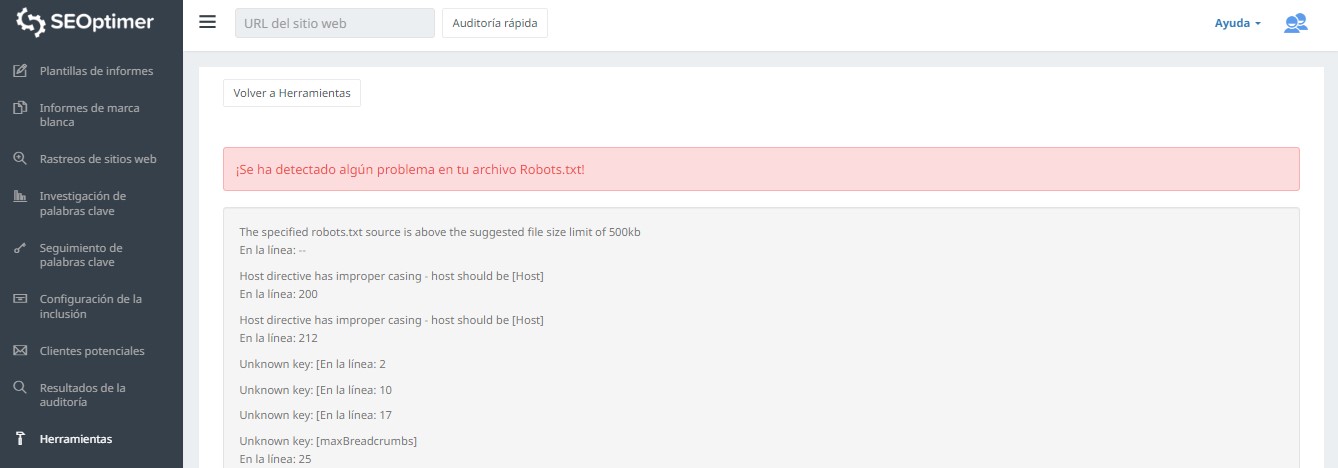The height and width of the screenshot is (468, 1338).
Task: Click the Plantillas de informes edit icon
Action: click(x=19, y=71)
